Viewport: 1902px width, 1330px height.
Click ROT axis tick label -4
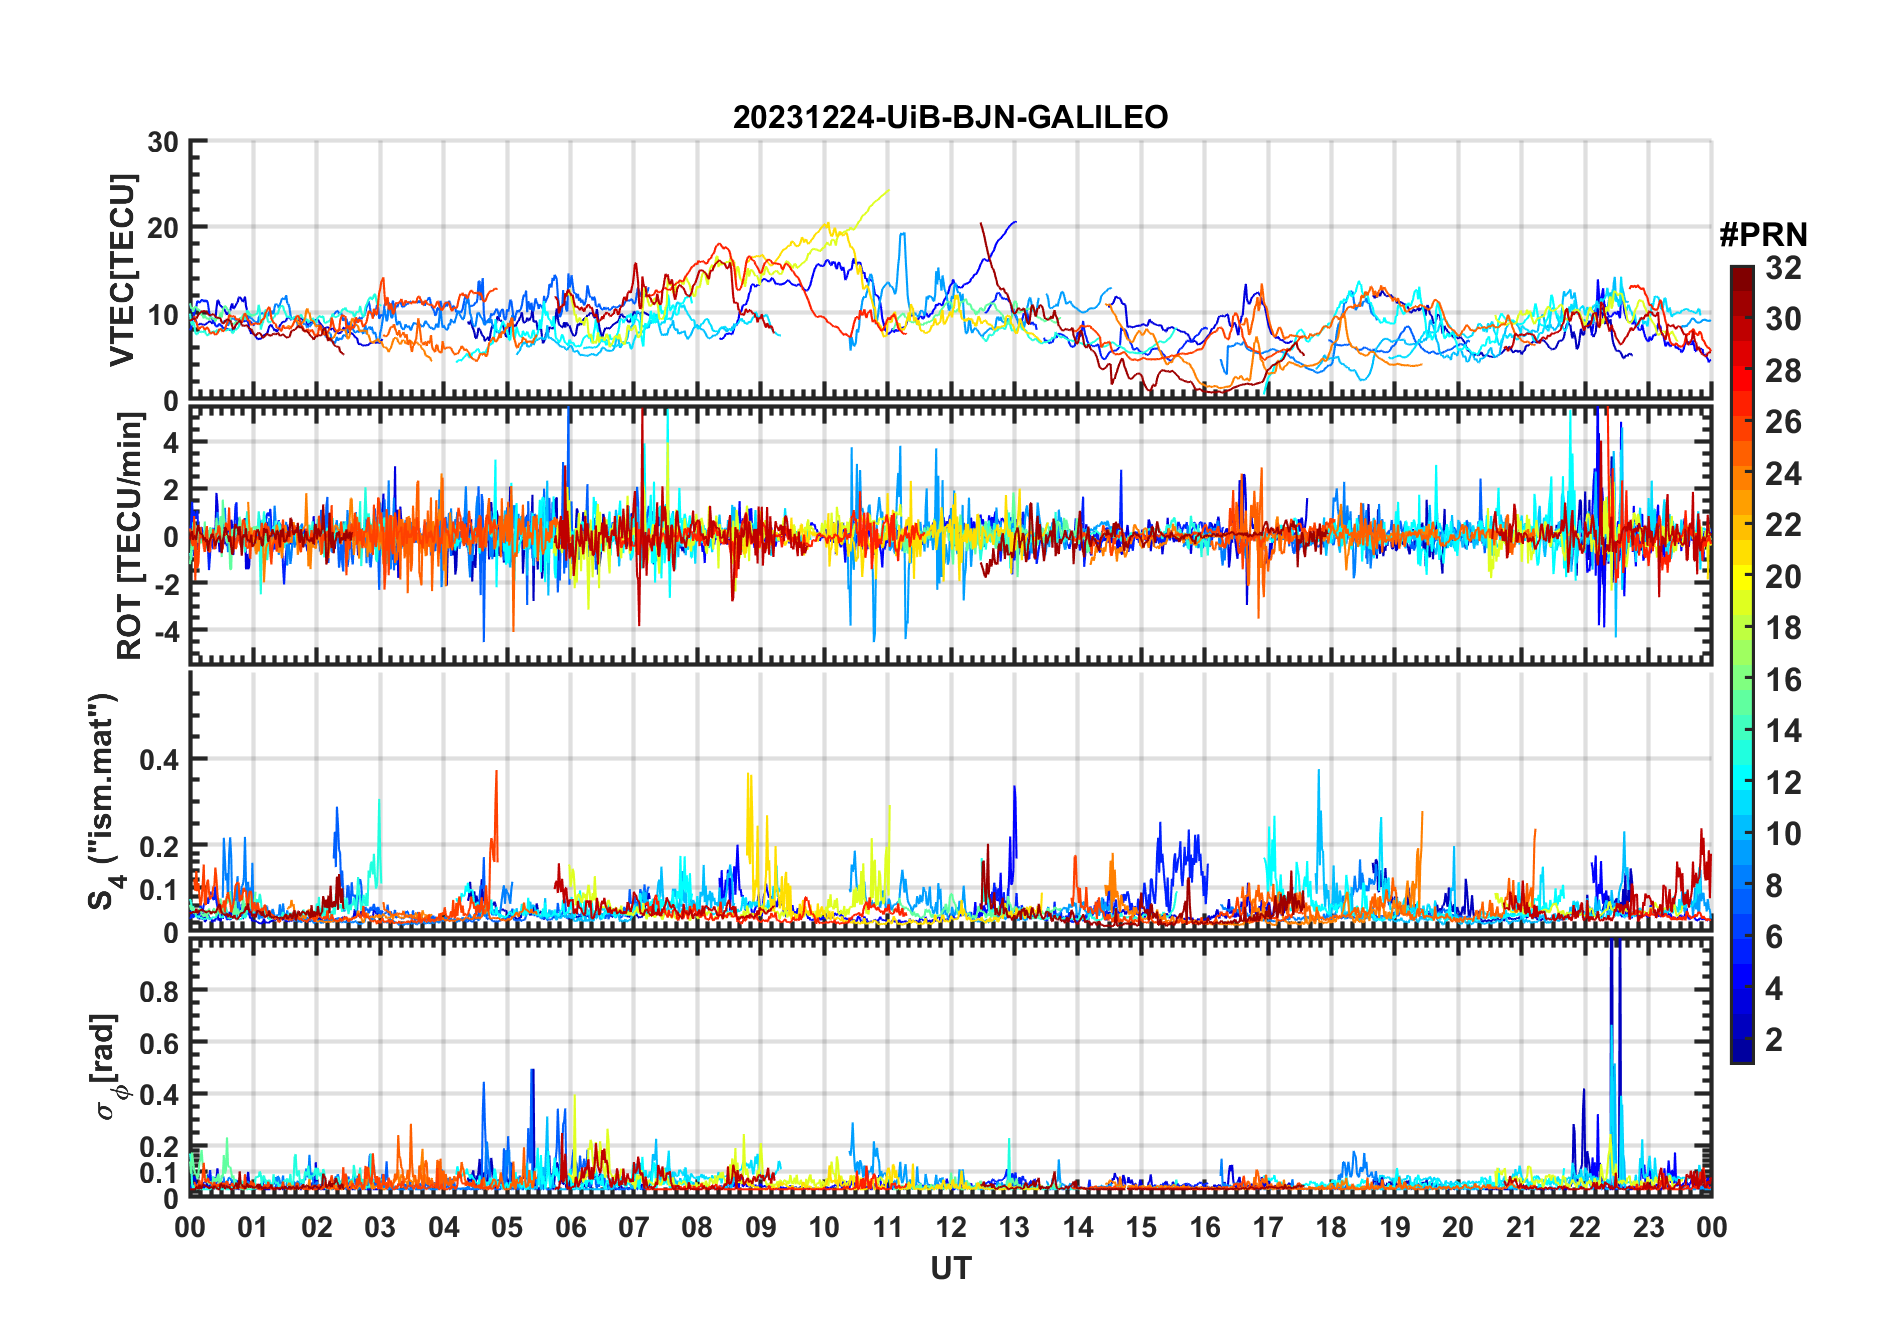pyautogui.click(x=167, y=632)
